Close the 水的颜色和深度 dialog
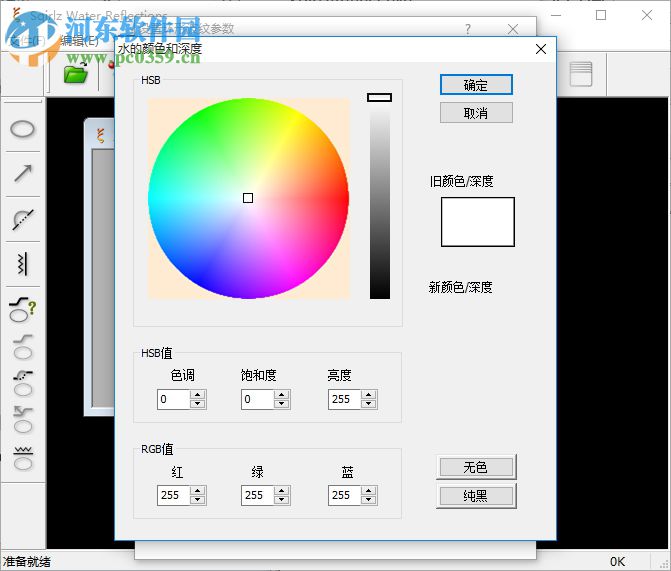671x571 pixels. [541, 49]
